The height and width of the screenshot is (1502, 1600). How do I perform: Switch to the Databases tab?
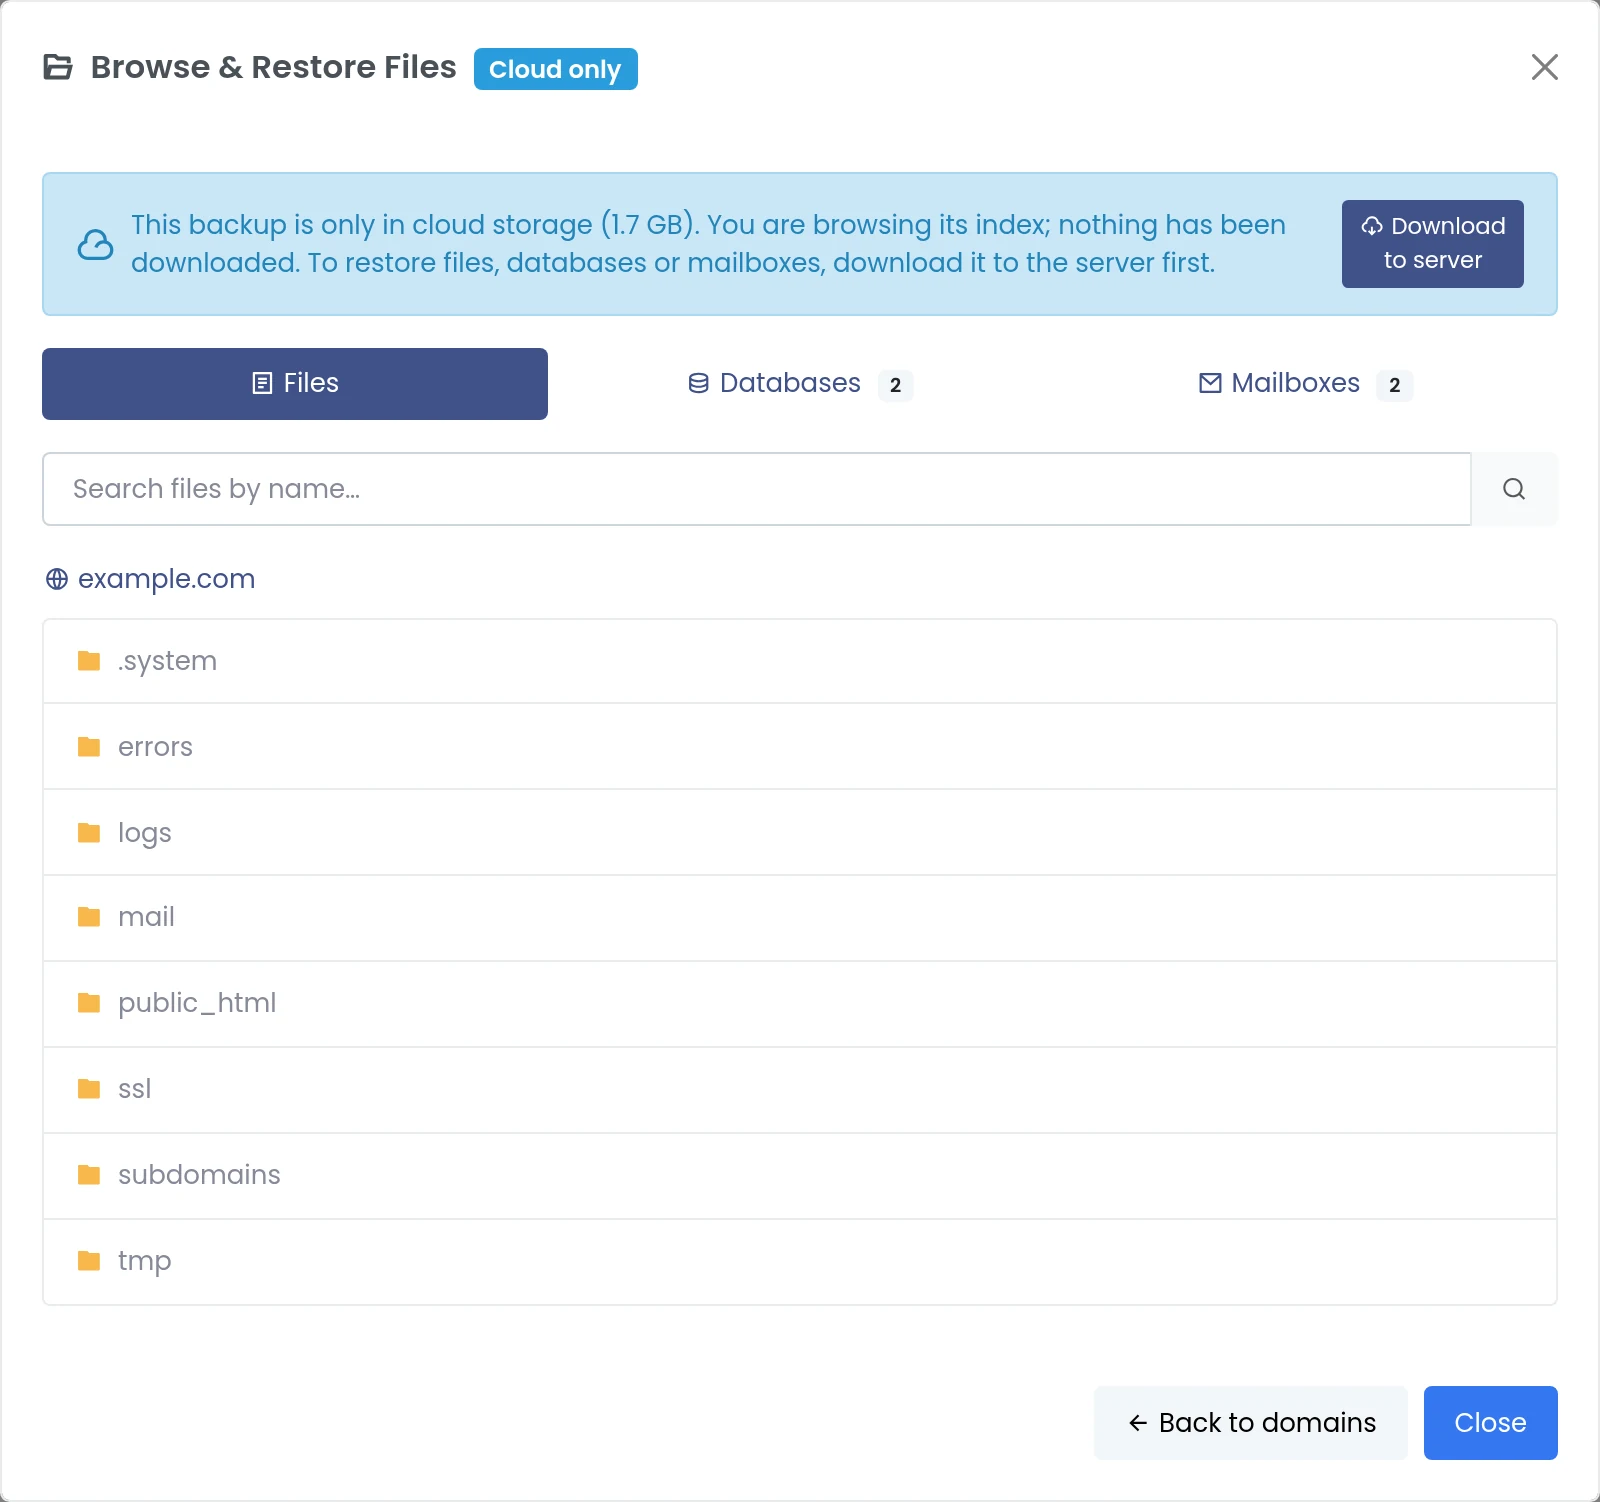tap(800, 384)
